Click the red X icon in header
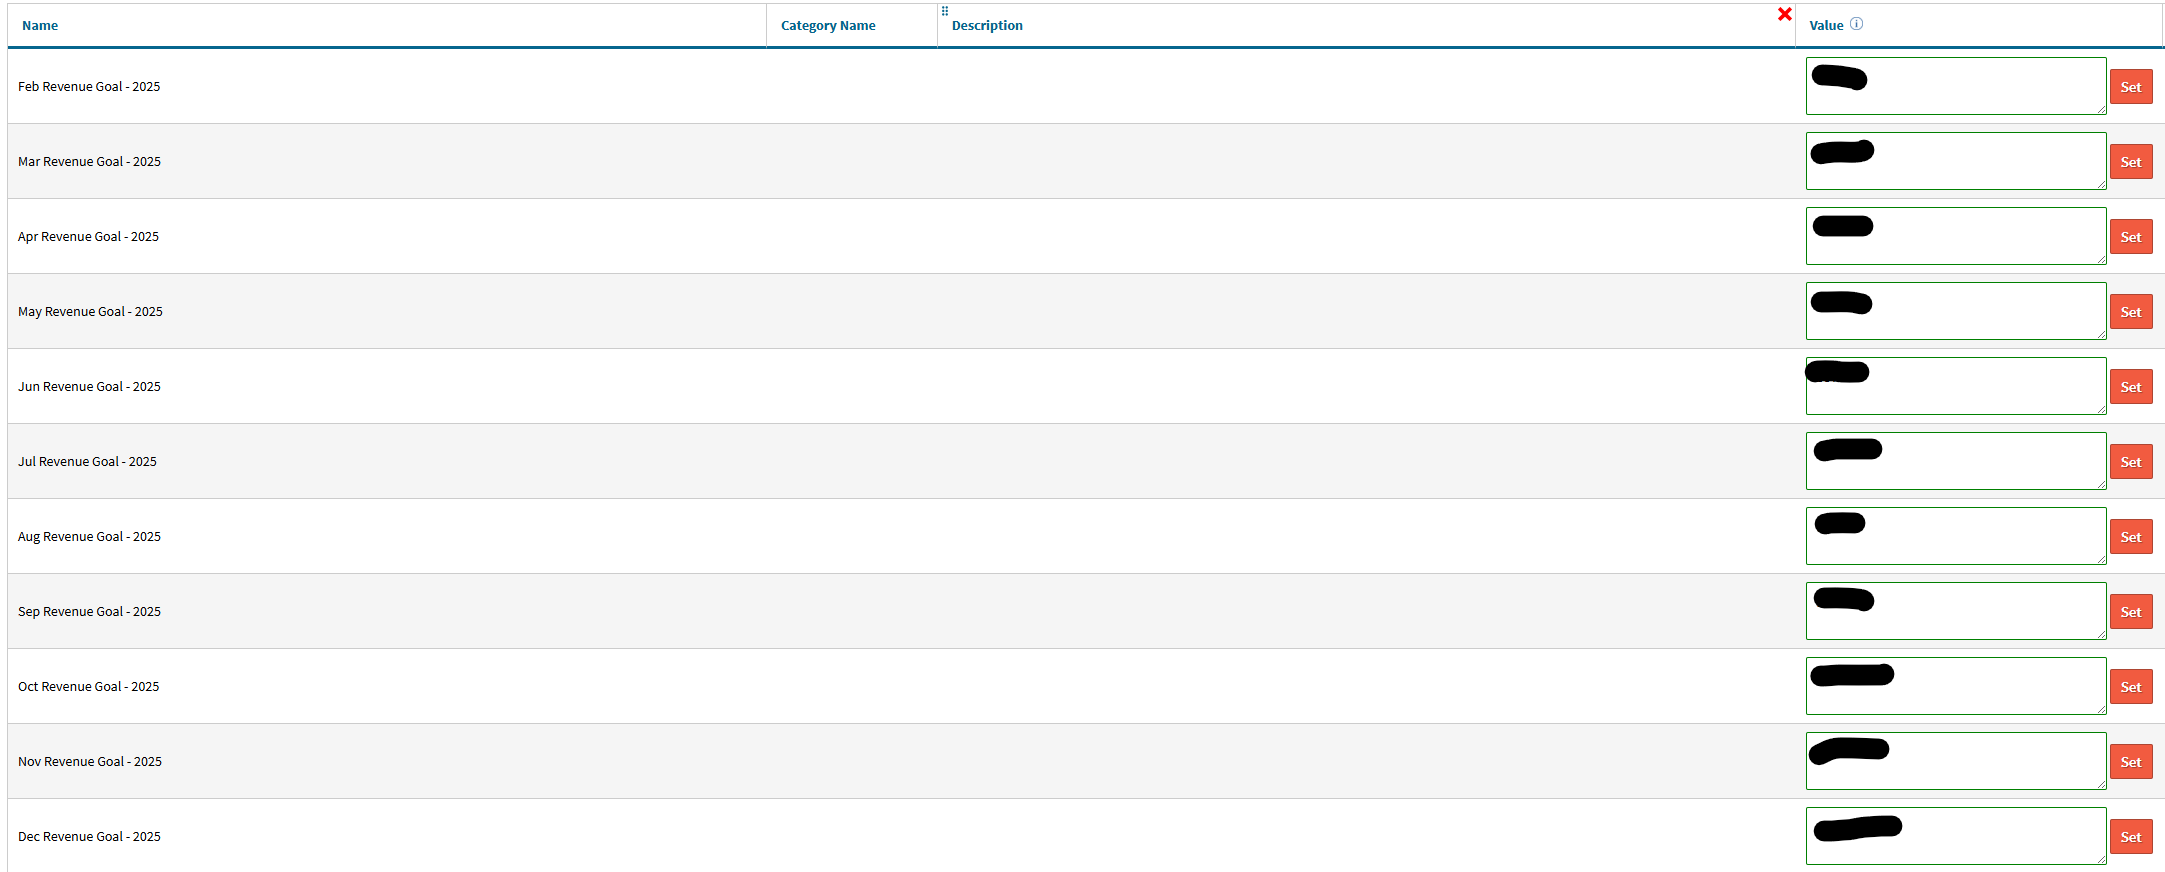The image size is (2165, 872). pos(1784,14)
